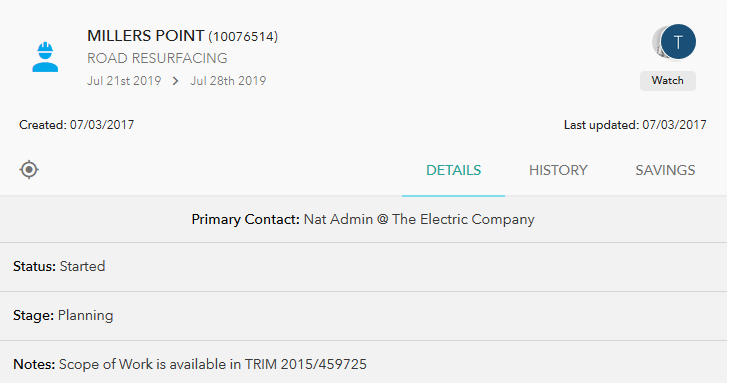730x383 pixels.
Task: Click the blue T user avatar
Action: point(678,42)
